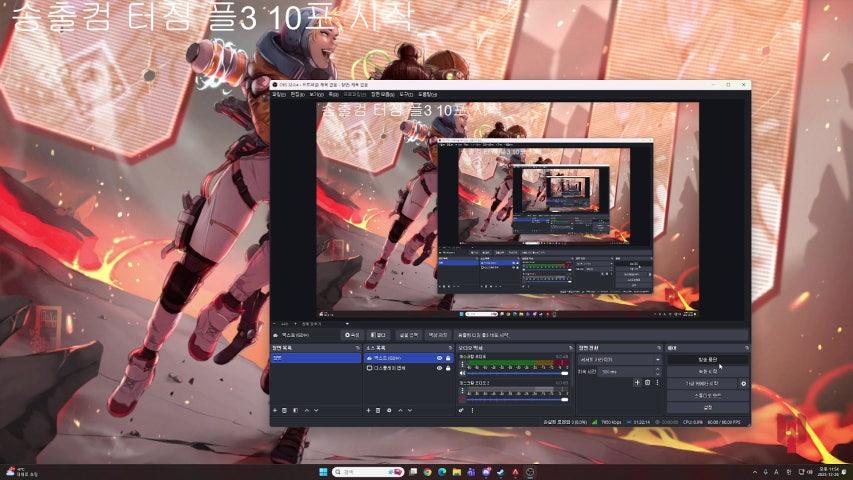Open advanced audio properties gear in mixer
The image size is (853, 480).
pos(461,410)
